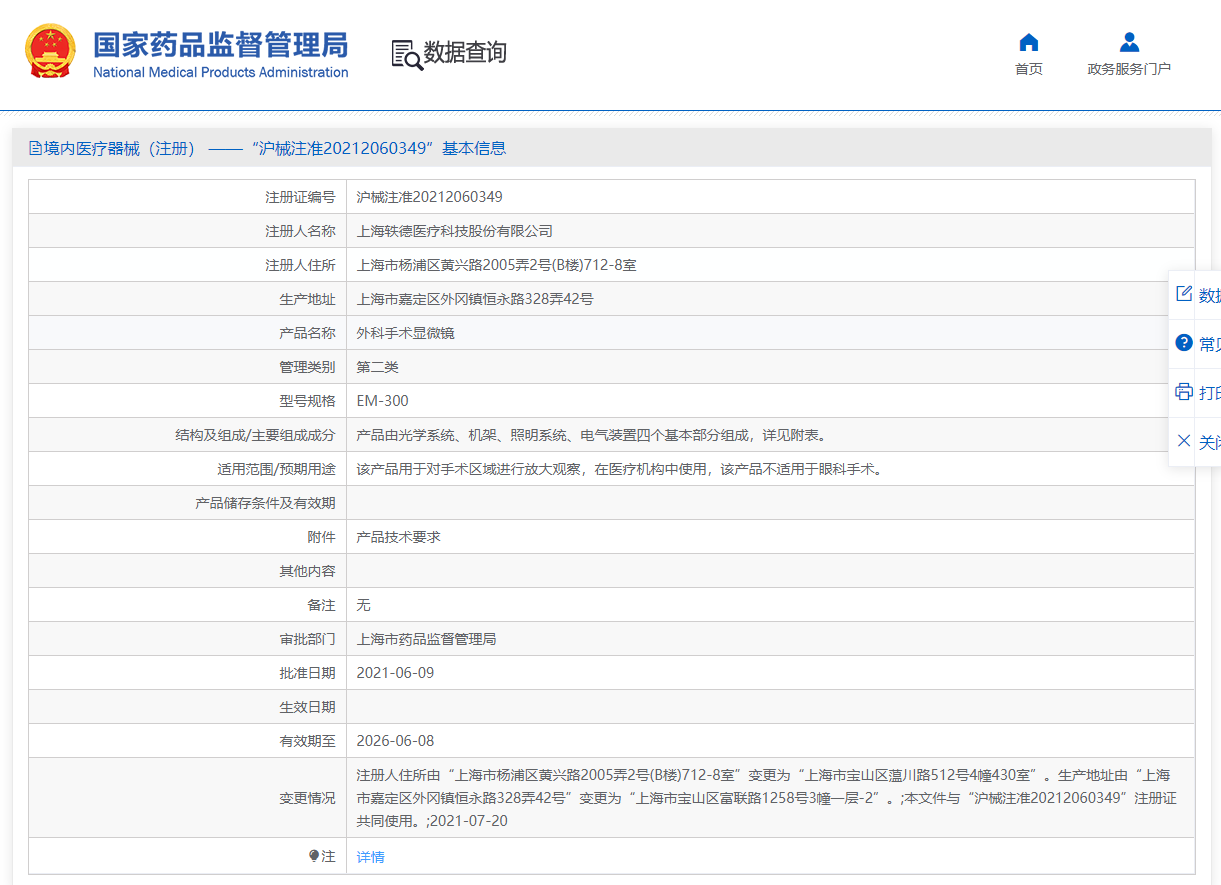The image size is (1221, 885).
Task: Select the 境内医疗器械（注册）基本信息 panel title
Action: (x=267, y=148)
